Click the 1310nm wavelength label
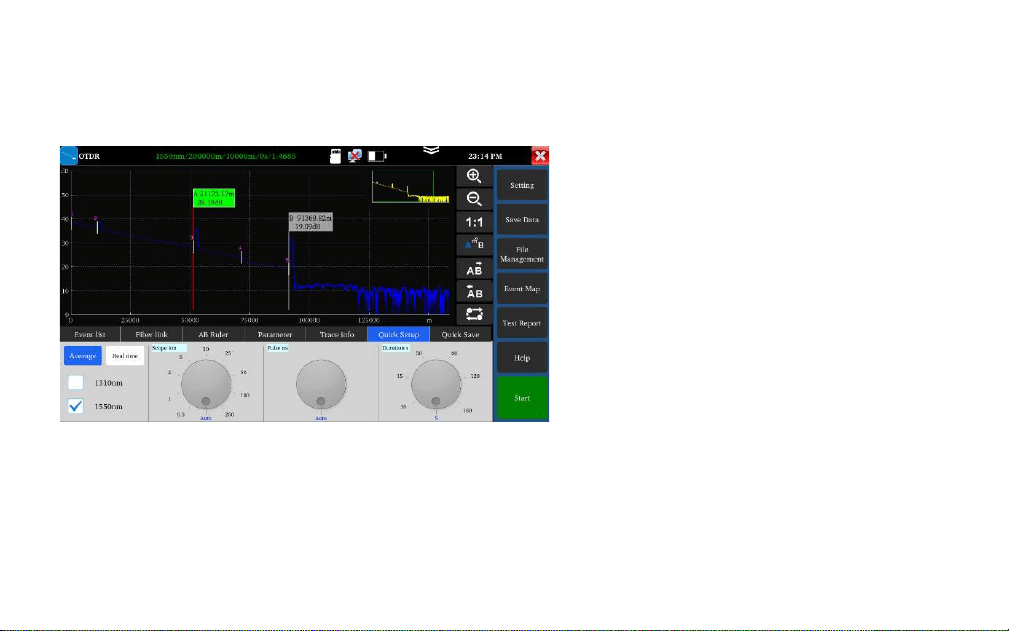Image resolution: width=1009 pixels, height=631 pixels. pos(108,383)
